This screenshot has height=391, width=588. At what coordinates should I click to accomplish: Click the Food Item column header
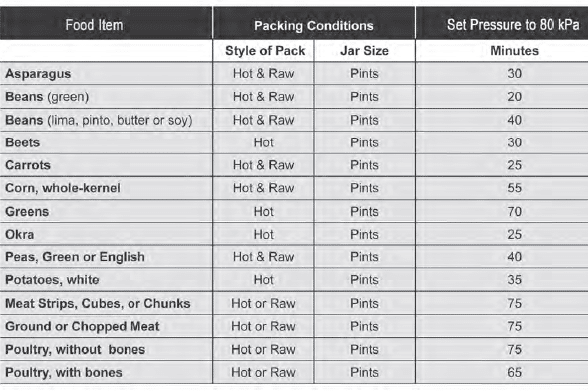pos(94,25)
